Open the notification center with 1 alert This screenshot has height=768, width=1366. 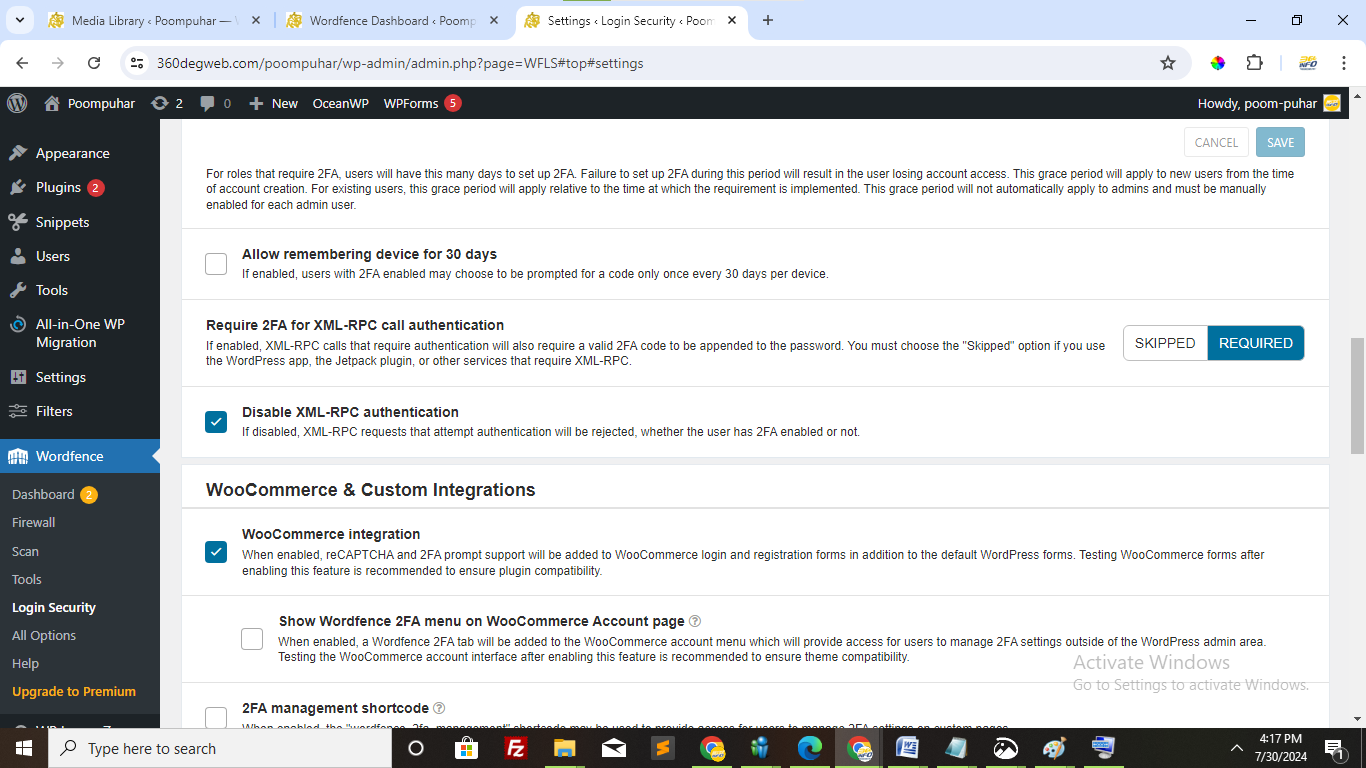point(1335,748)
